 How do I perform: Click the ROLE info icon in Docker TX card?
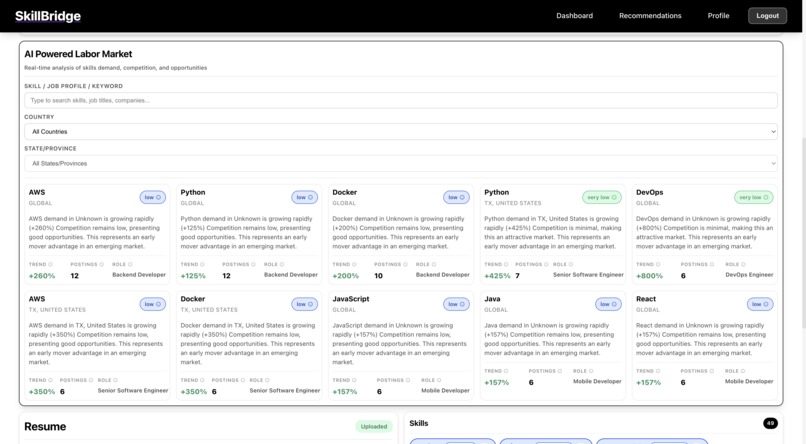point(267,380)
